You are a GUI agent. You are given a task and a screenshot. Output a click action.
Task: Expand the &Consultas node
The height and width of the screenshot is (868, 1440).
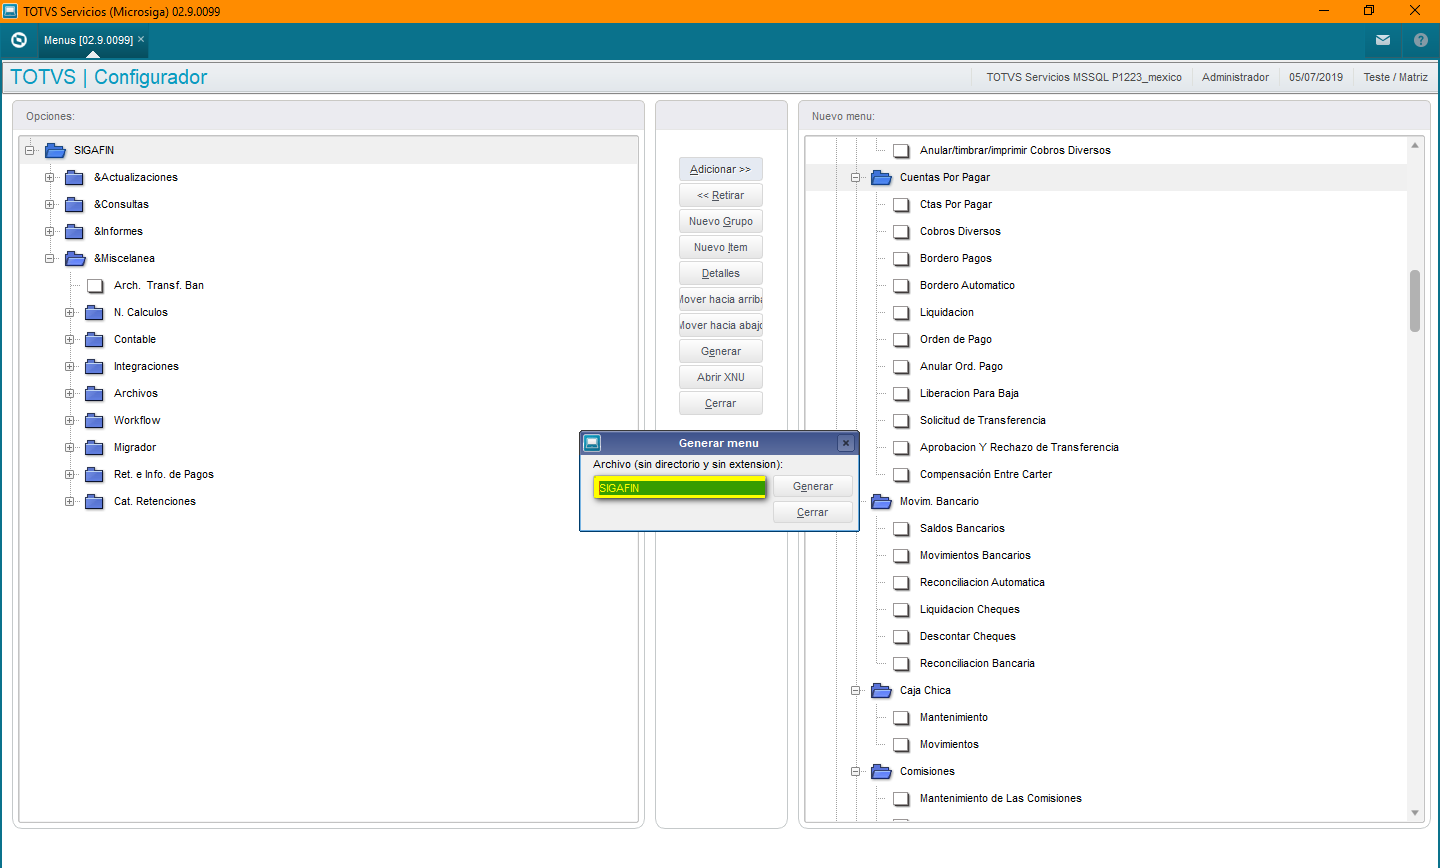[x=49, y=204]
